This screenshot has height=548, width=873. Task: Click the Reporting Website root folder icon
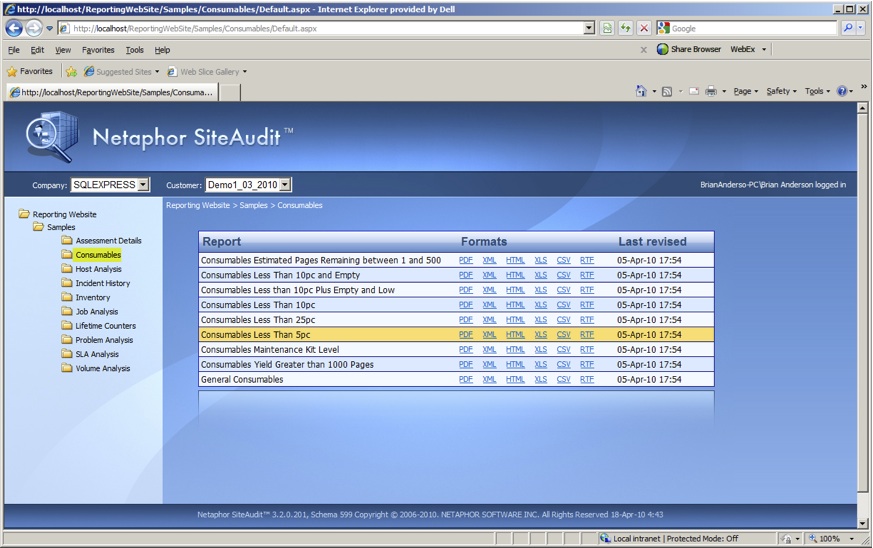(x=24, y=214)
